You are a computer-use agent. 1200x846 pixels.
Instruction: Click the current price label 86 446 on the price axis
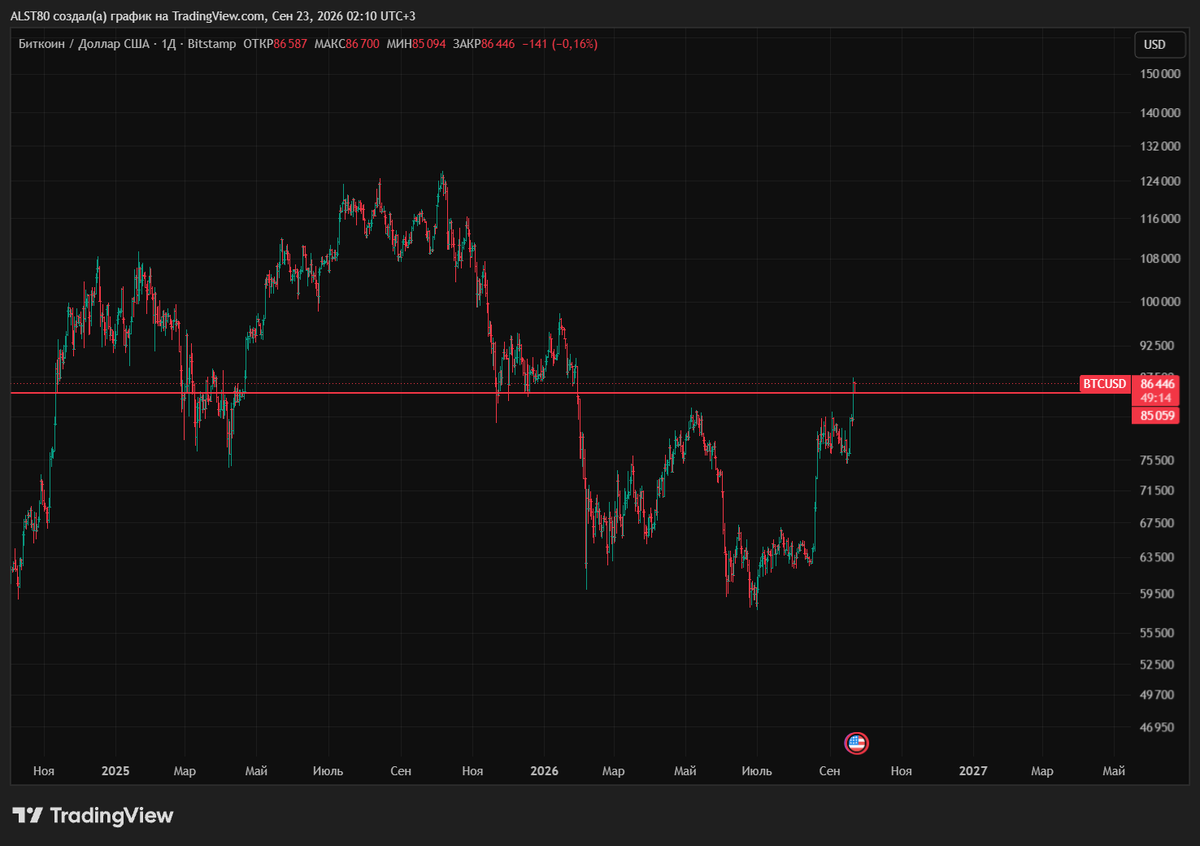pyautogui.click(x=1155, y=384)
